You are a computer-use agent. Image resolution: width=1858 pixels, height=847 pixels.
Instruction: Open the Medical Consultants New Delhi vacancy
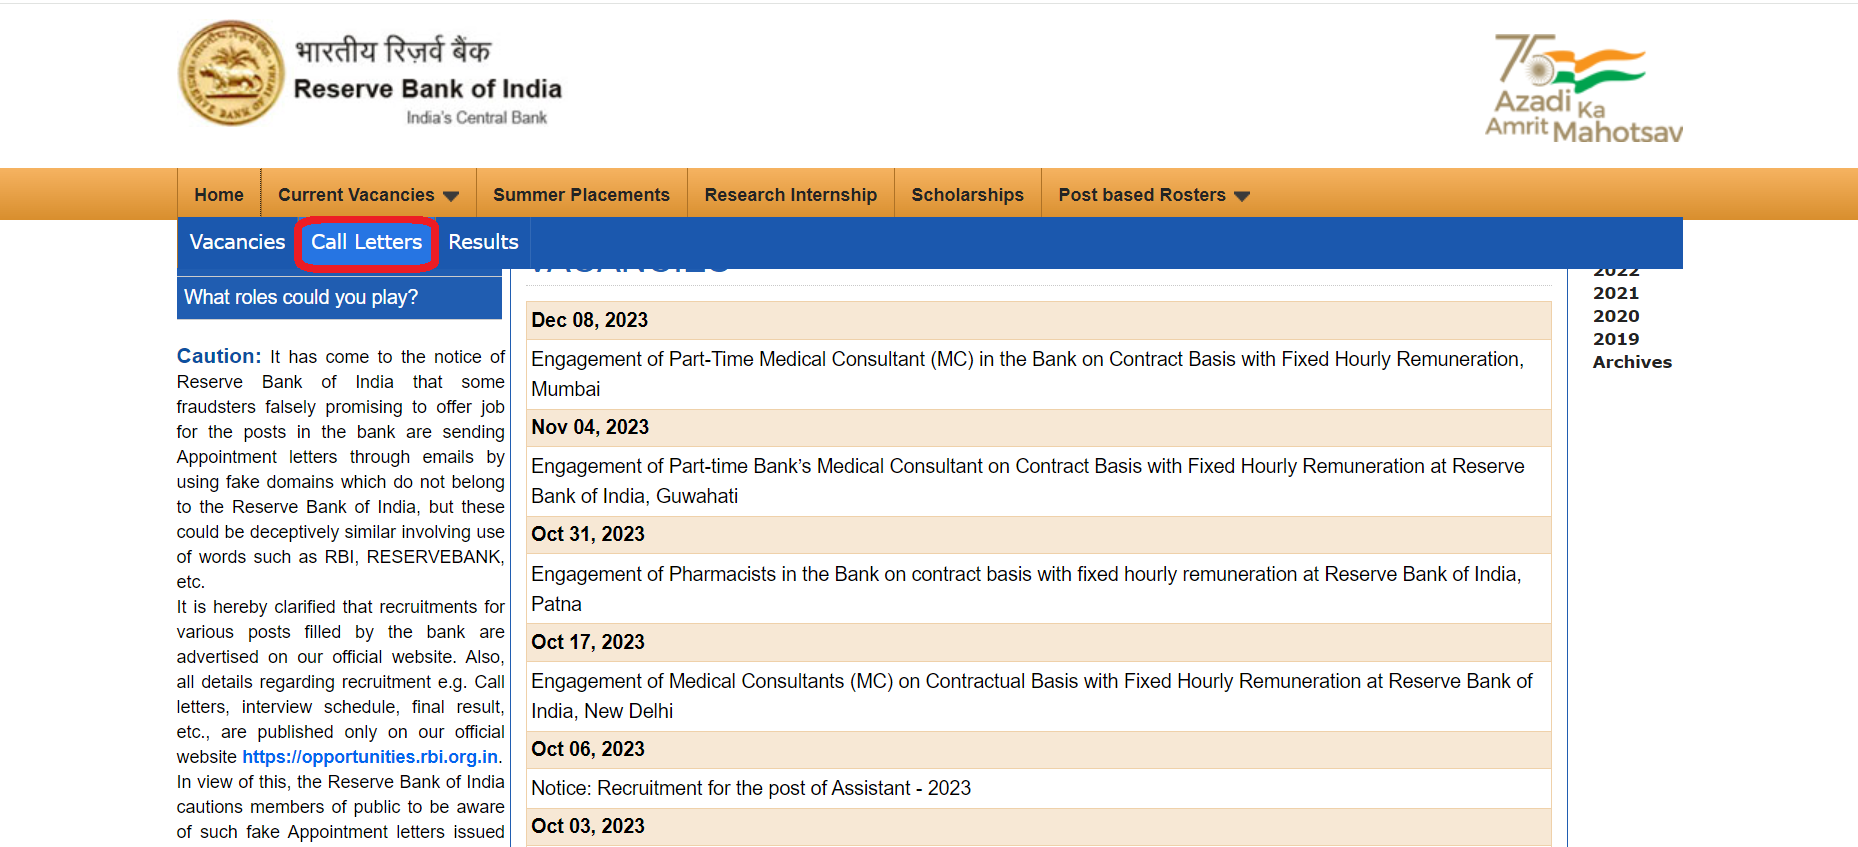(1030, 682)
